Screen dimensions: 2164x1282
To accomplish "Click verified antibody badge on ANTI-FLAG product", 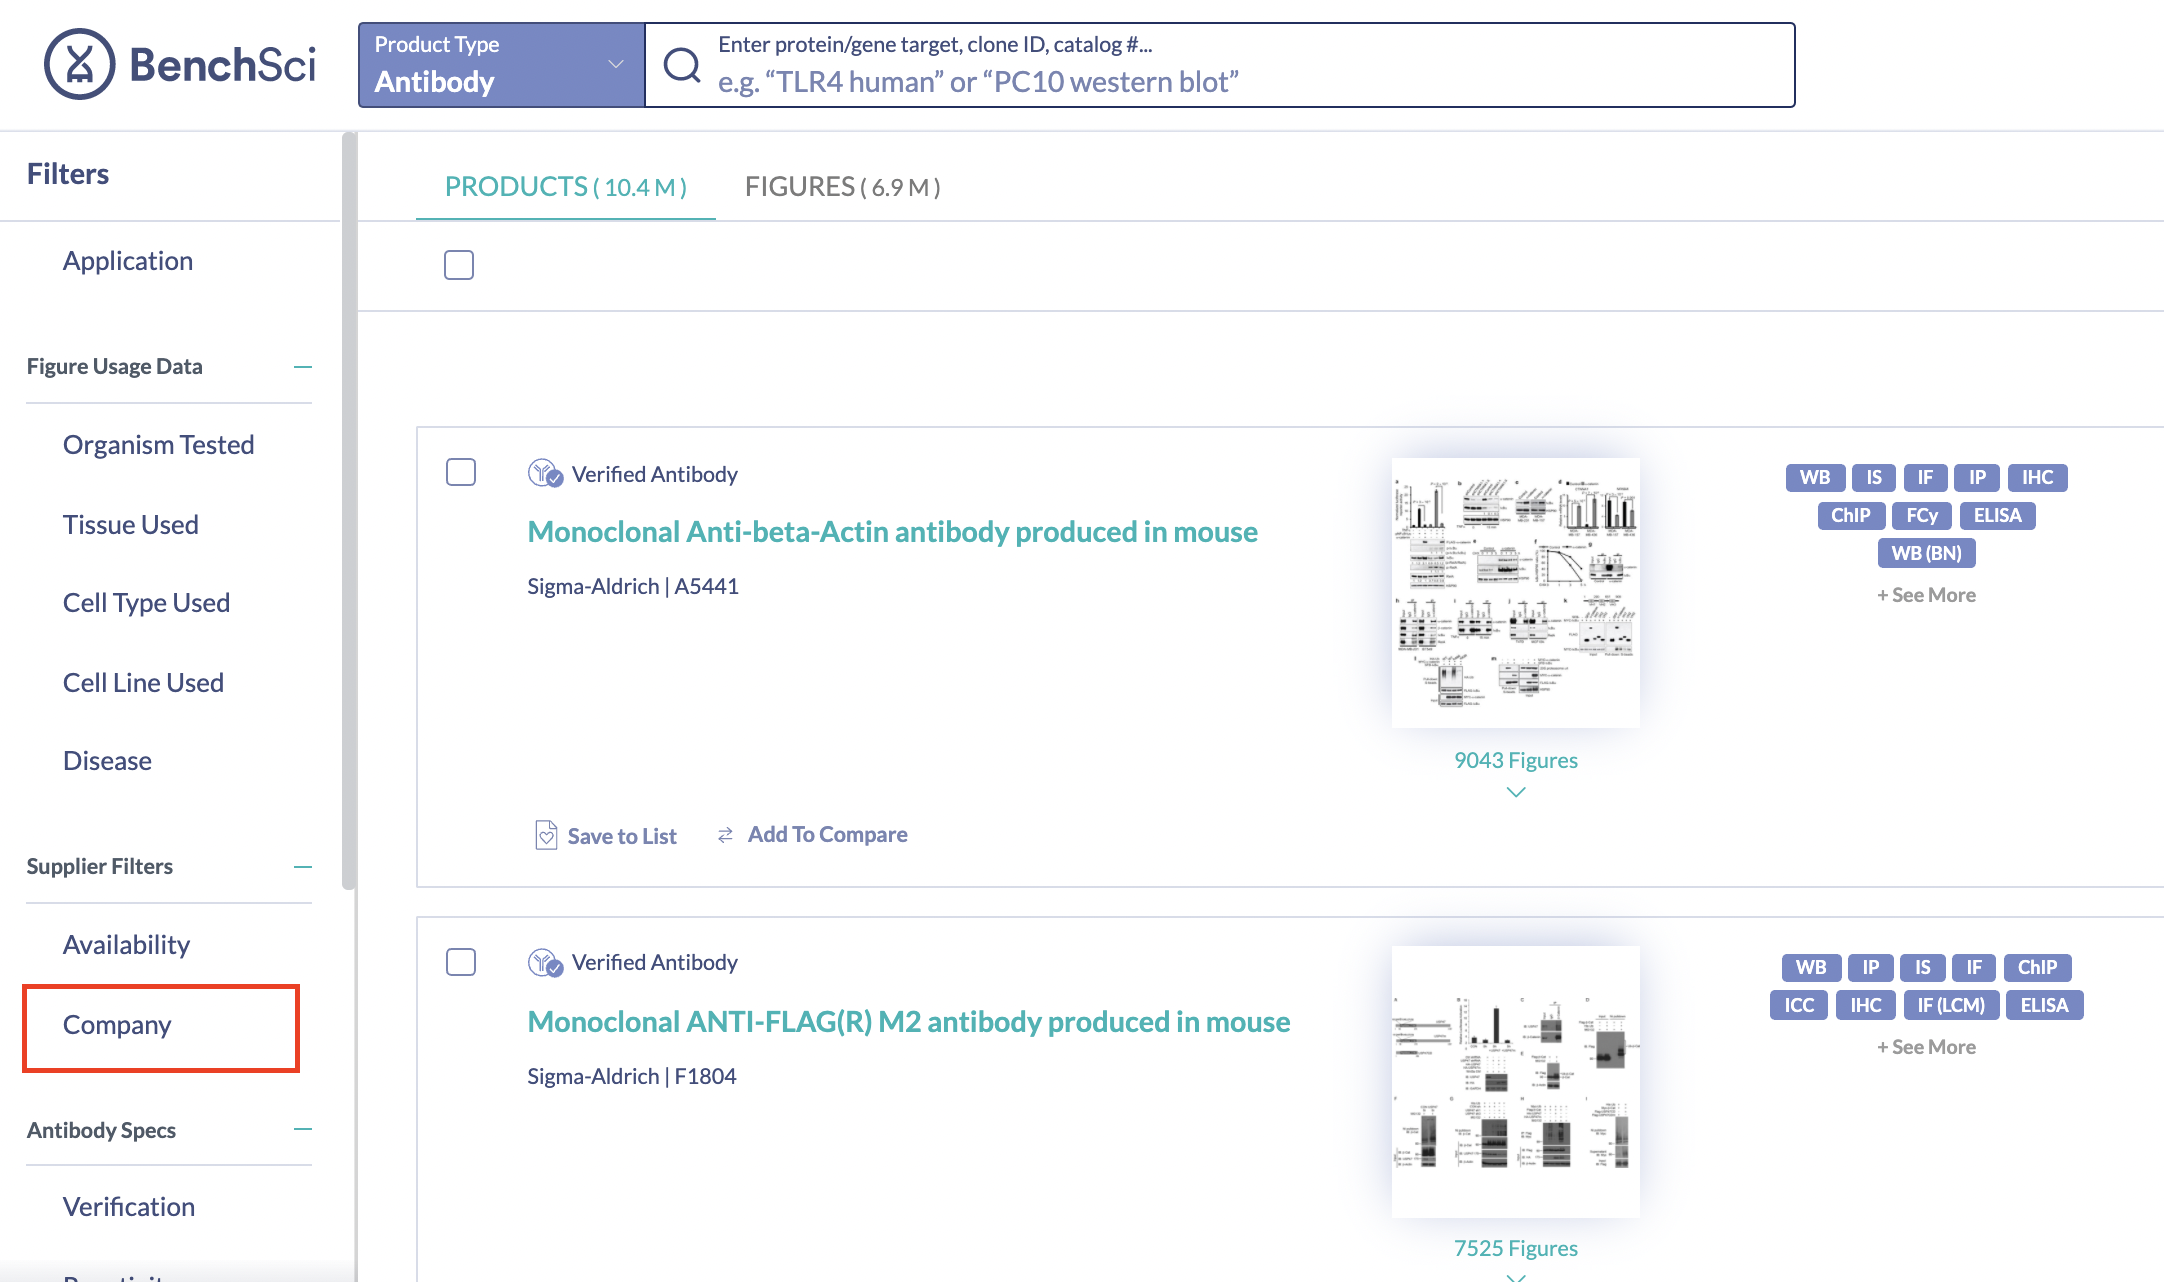I will (545, 962).
